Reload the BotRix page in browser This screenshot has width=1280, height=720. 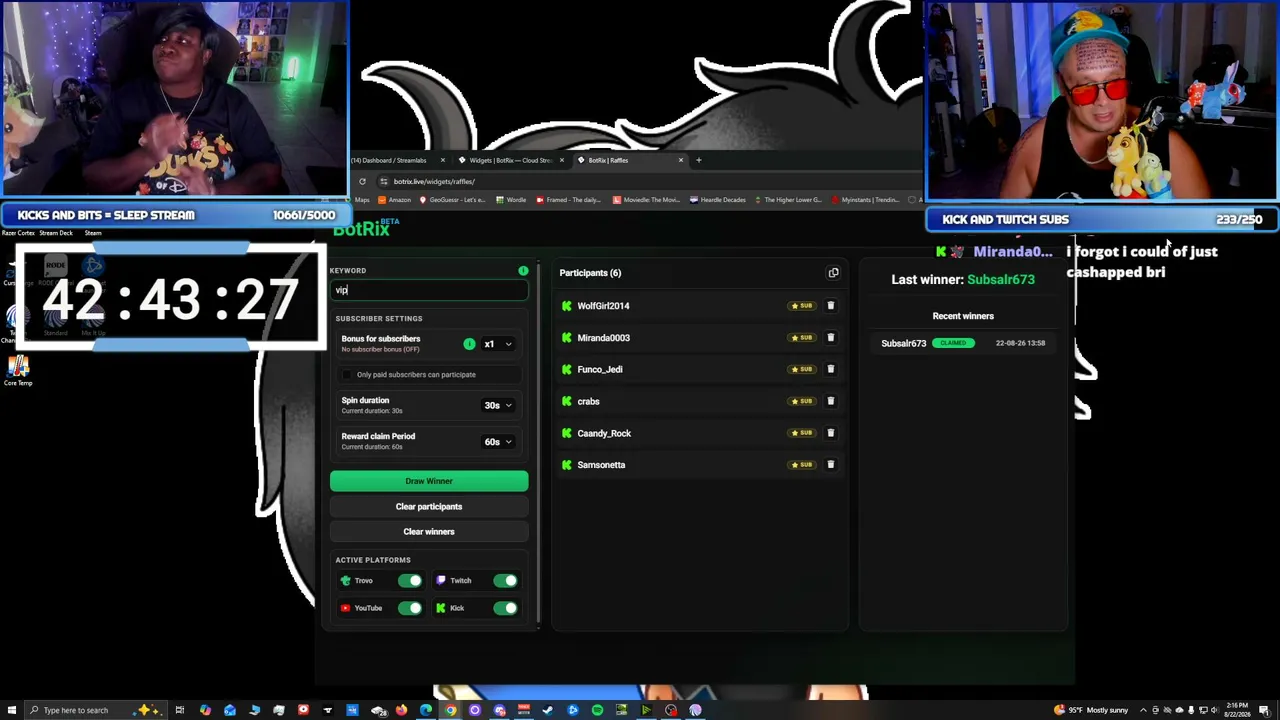coord(362,182)
